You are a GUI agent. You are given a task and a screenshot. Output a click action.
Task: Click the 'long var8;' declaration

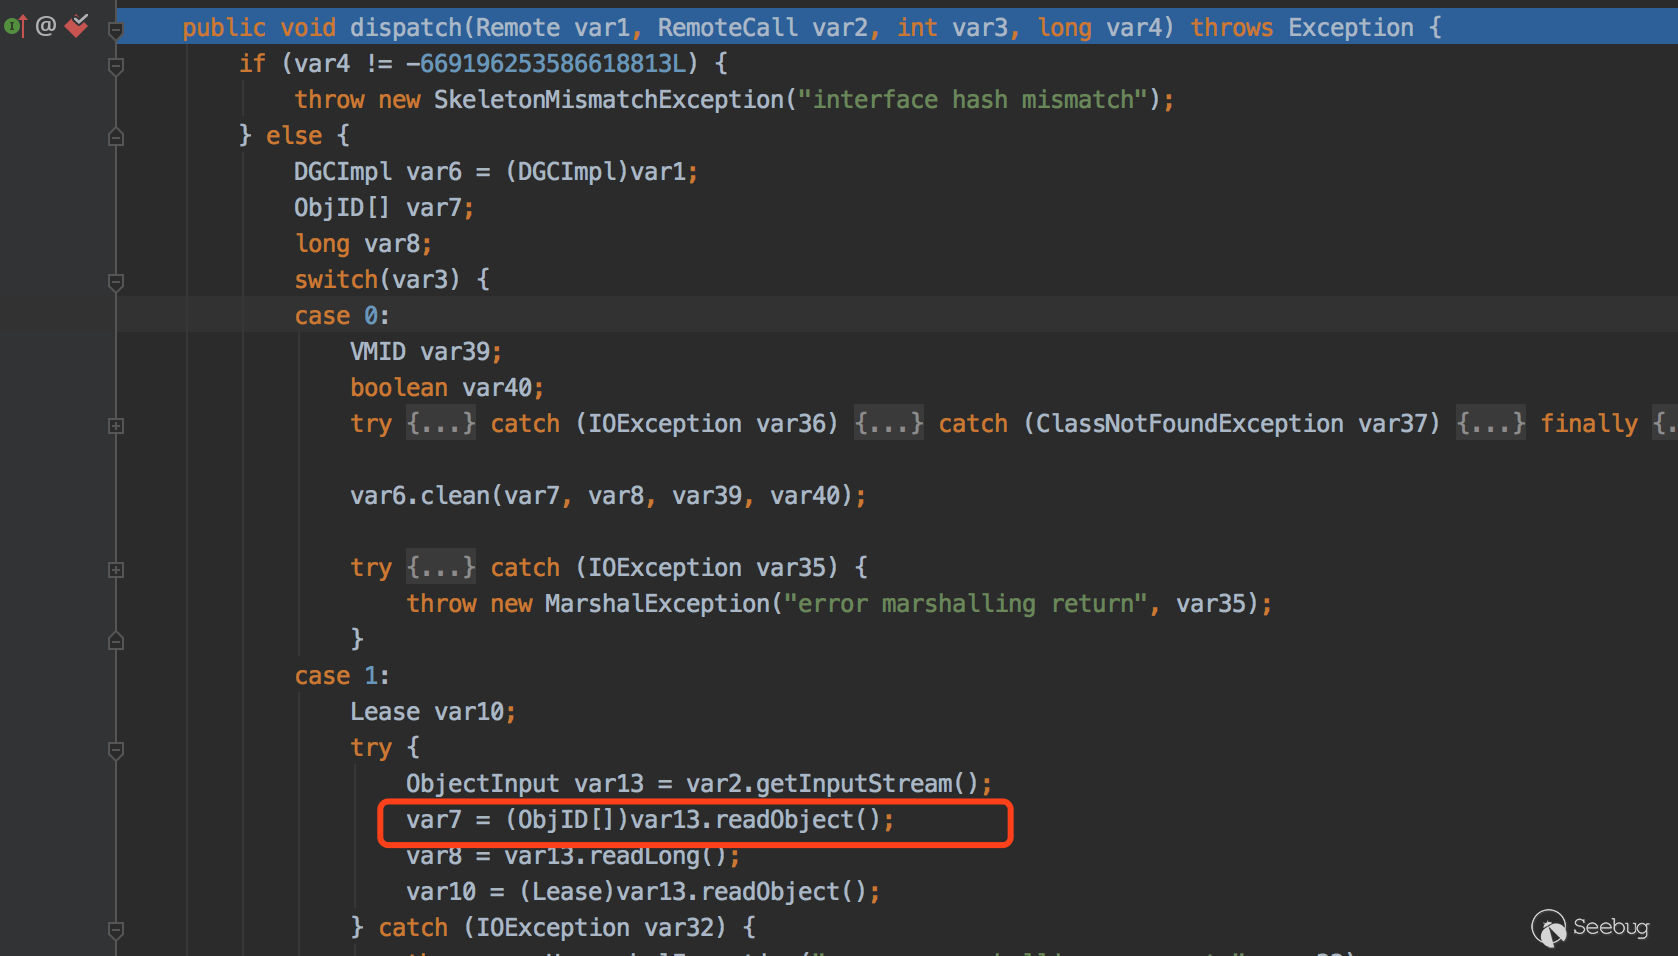point(363,244)
